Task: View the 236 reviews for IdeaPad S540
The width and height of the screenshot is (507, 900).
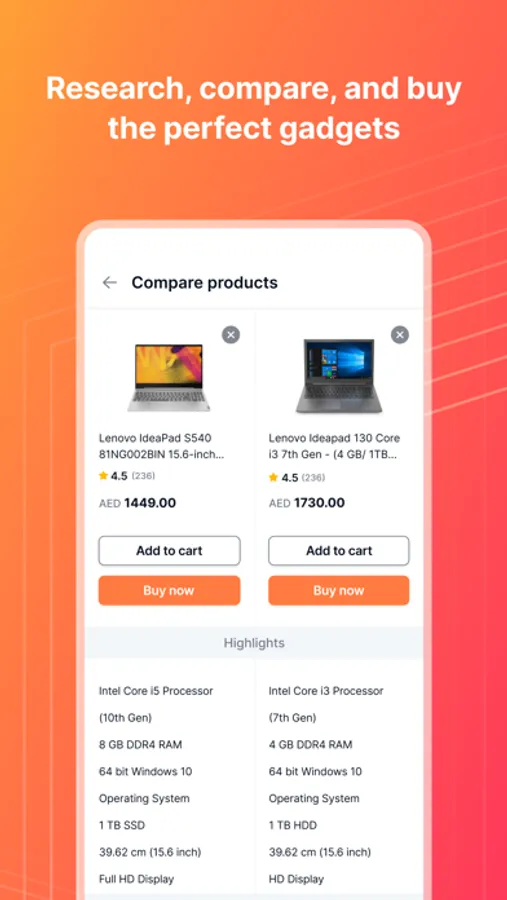Action: click(144, 476)
